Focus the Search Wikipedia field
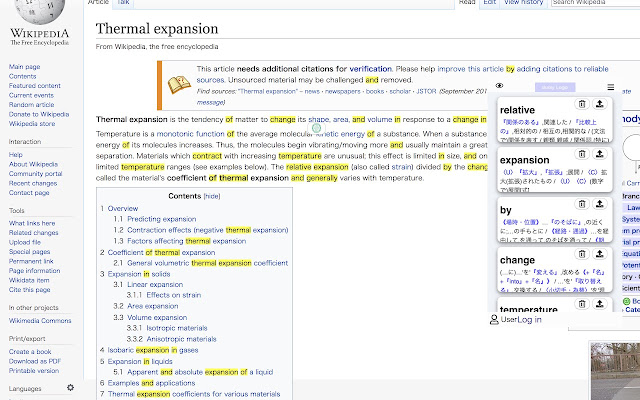 595,2
